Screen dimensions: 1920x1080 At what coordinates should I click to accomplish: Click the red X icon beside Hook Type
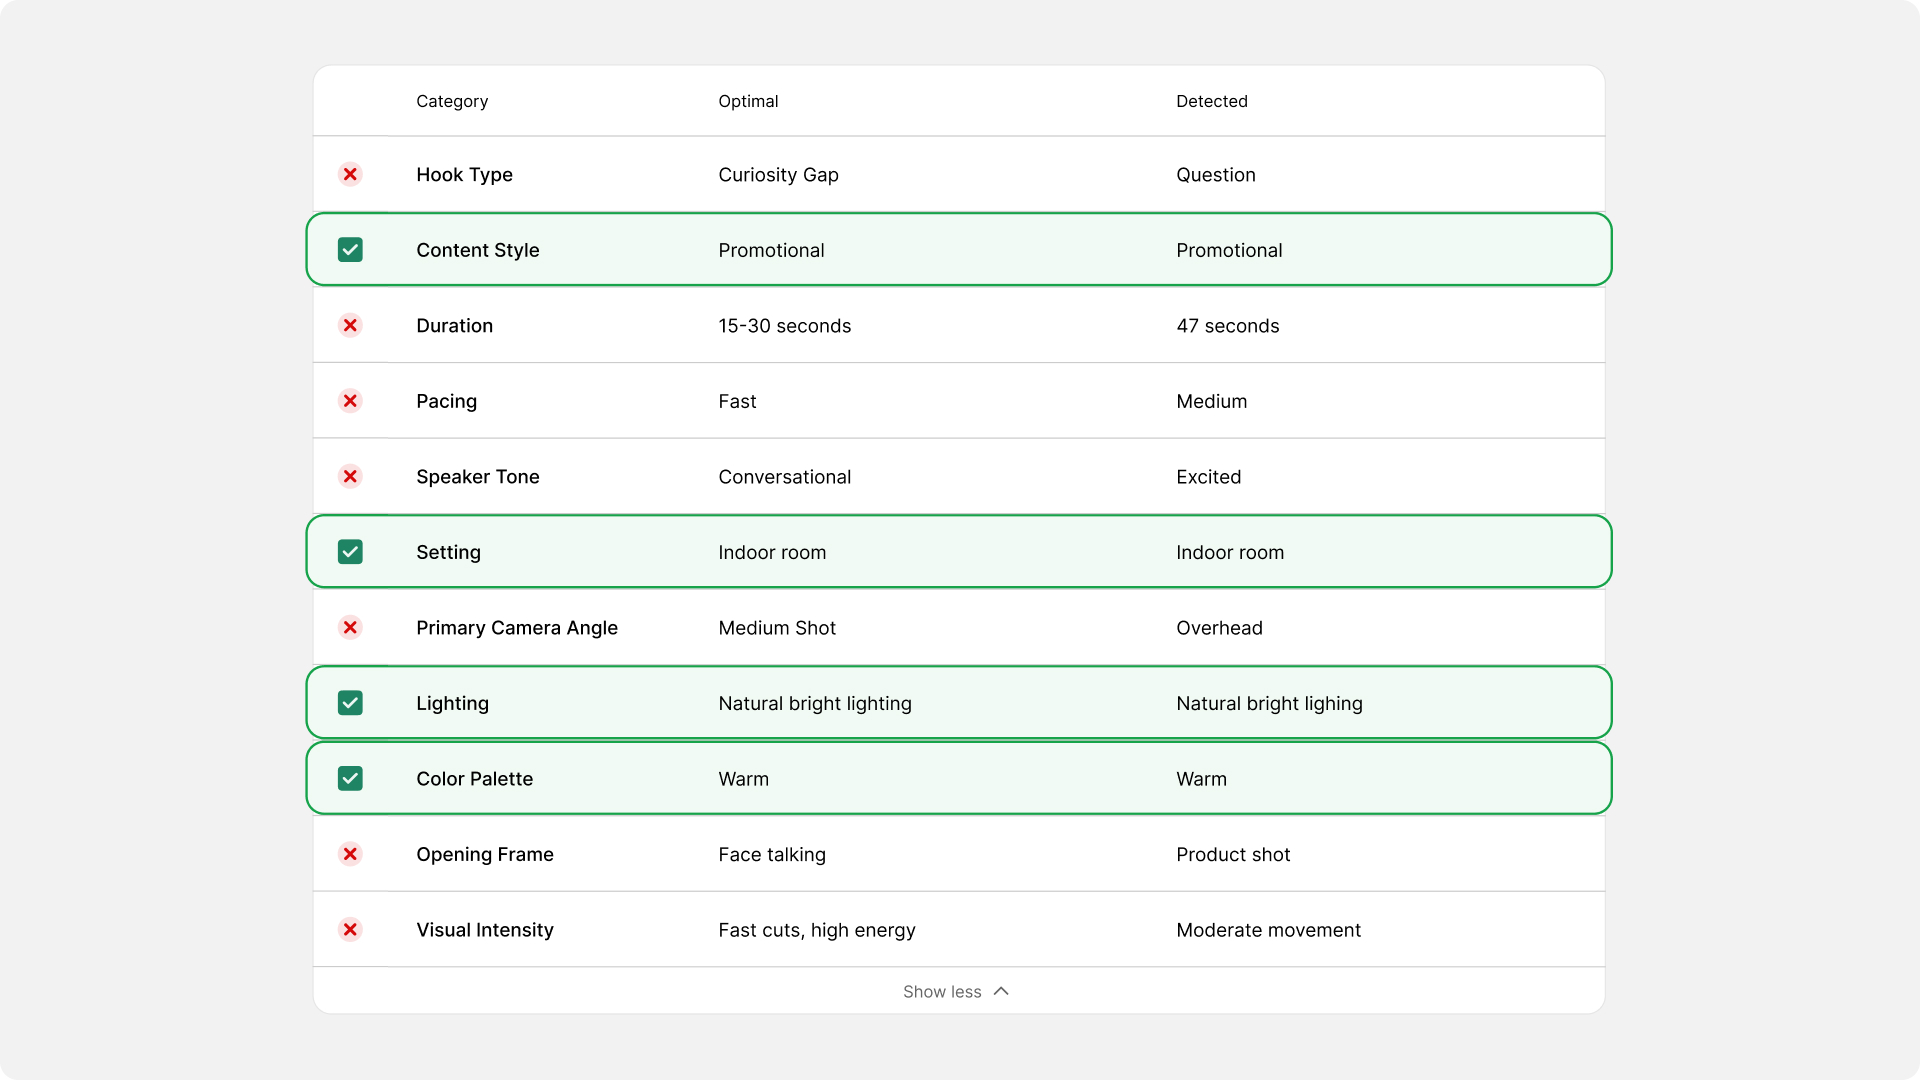350,175
